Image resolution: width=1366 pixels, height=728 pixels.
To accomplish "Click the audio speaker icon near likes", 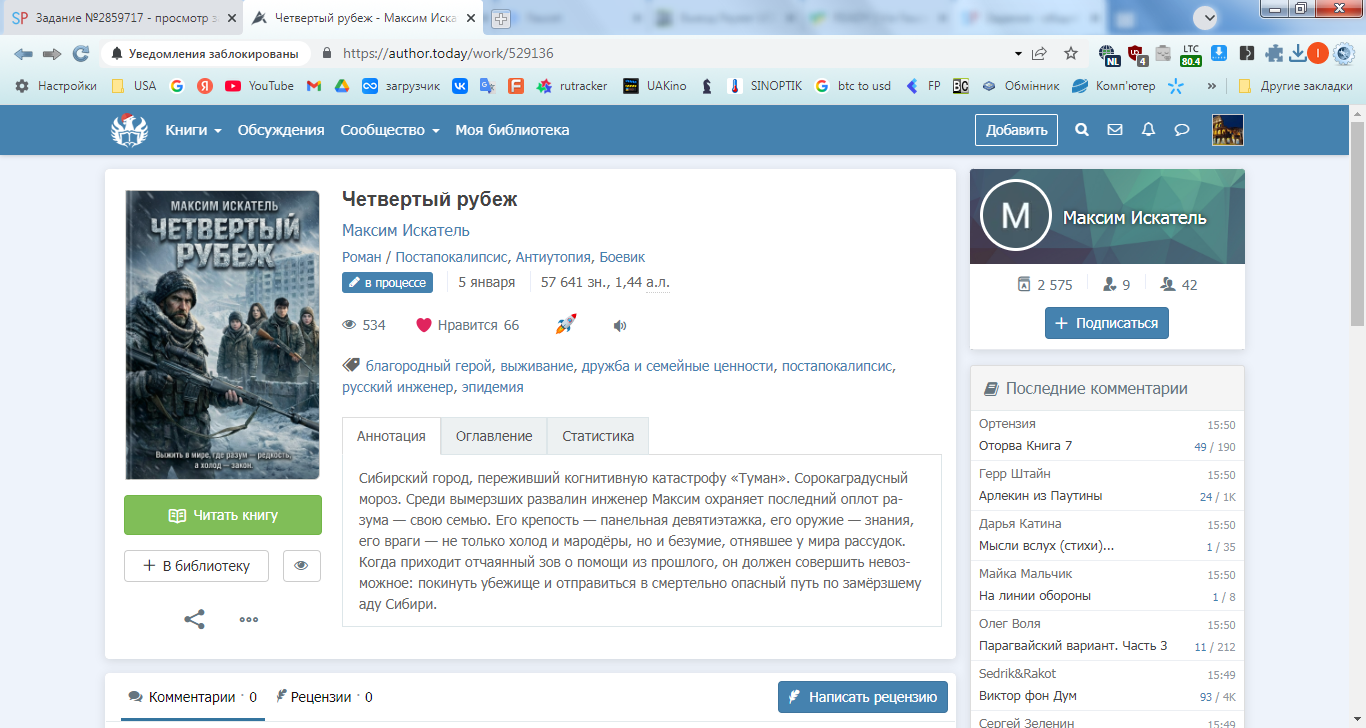I will click(x=620, y=325).
